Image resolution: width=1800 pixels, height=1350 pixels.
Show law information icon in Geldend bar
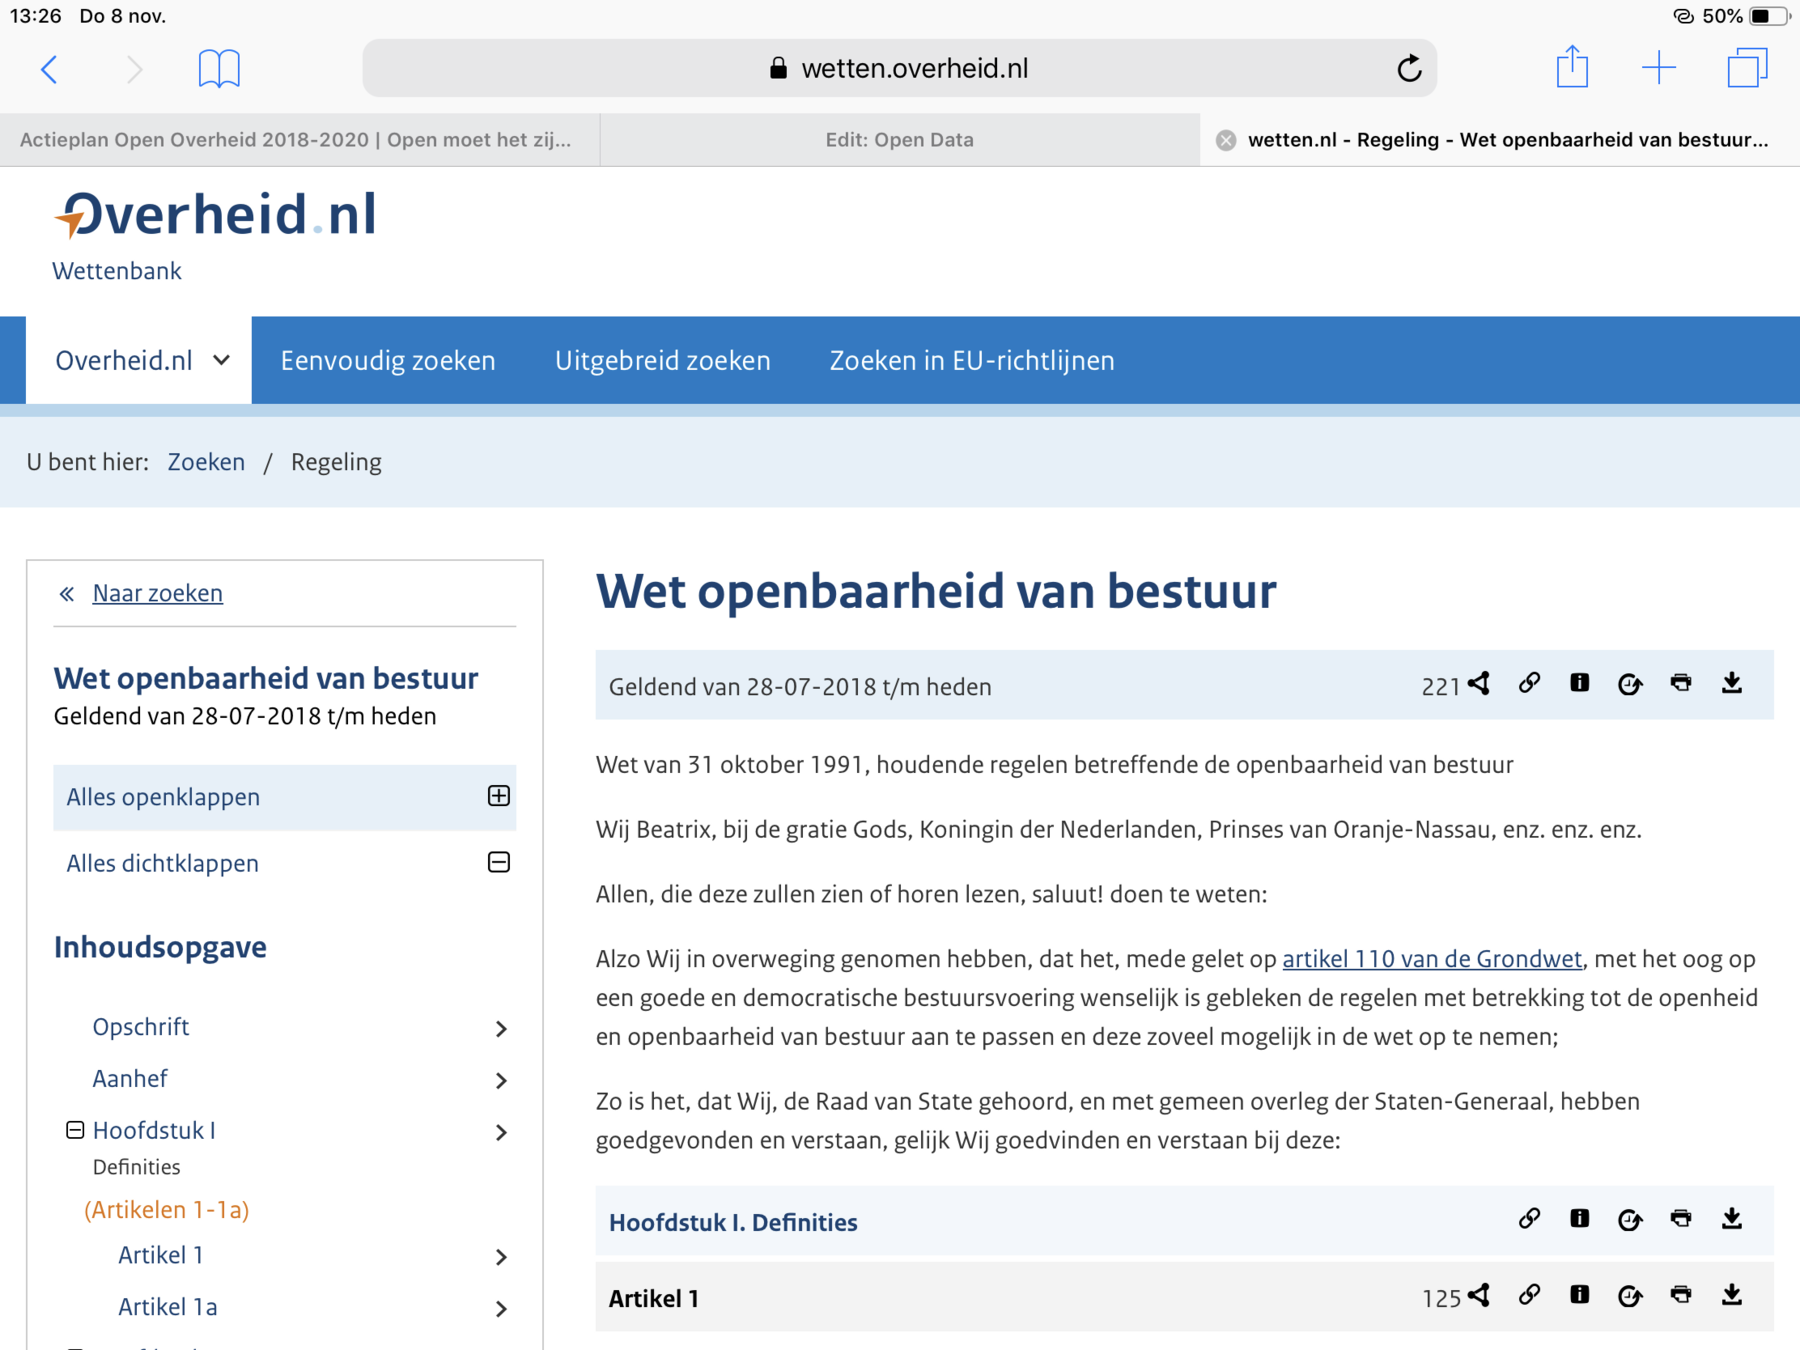(x=1579, y=684)
